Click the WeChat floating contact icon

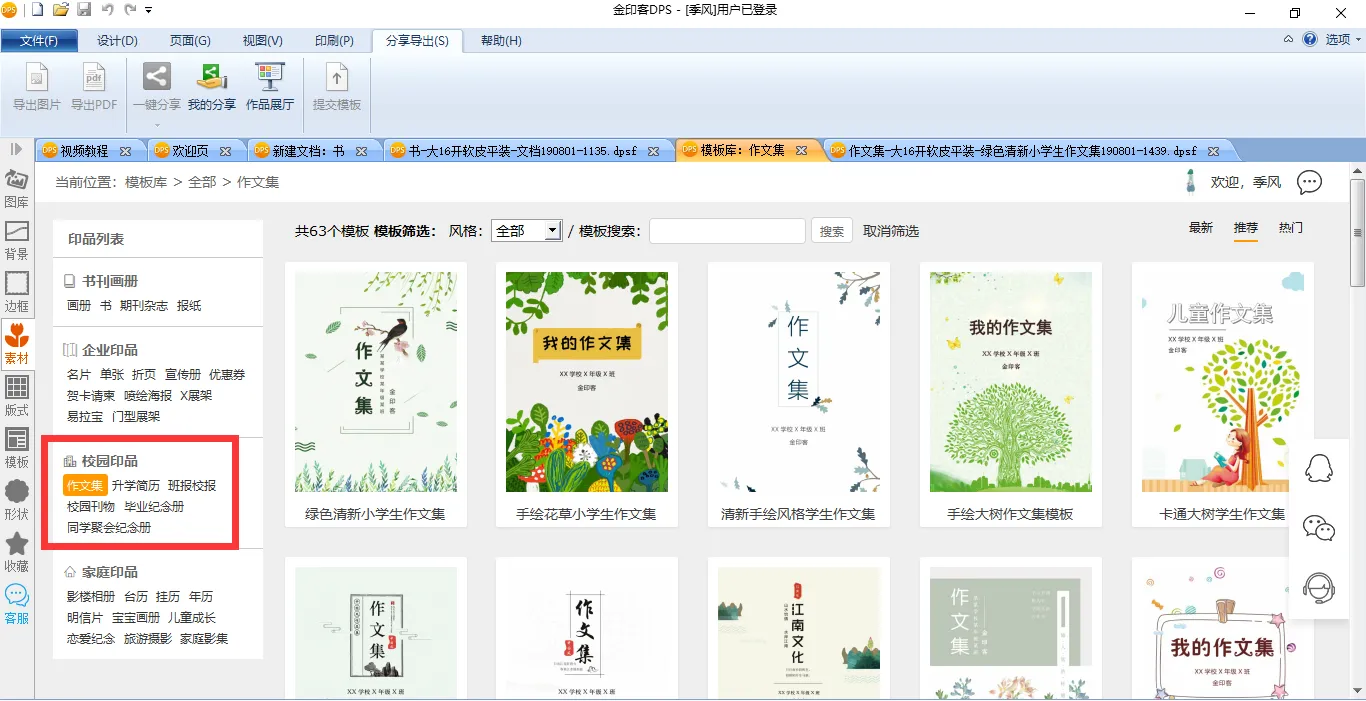[1320, 528]
